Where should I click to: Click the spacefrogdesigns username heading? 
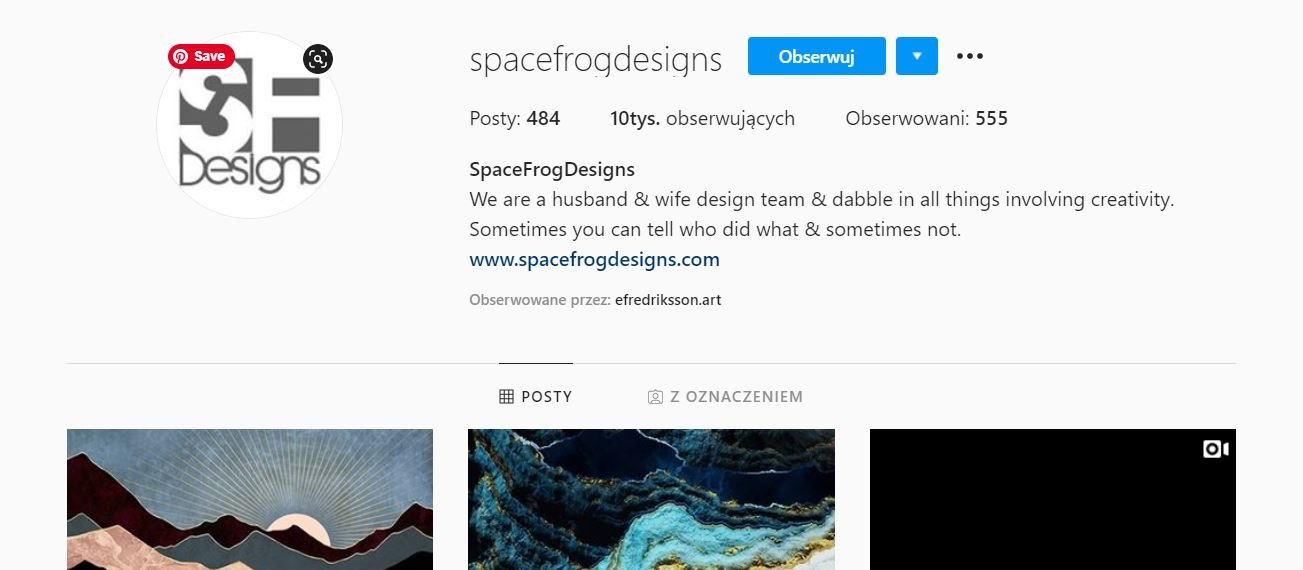tap(596, 60)
